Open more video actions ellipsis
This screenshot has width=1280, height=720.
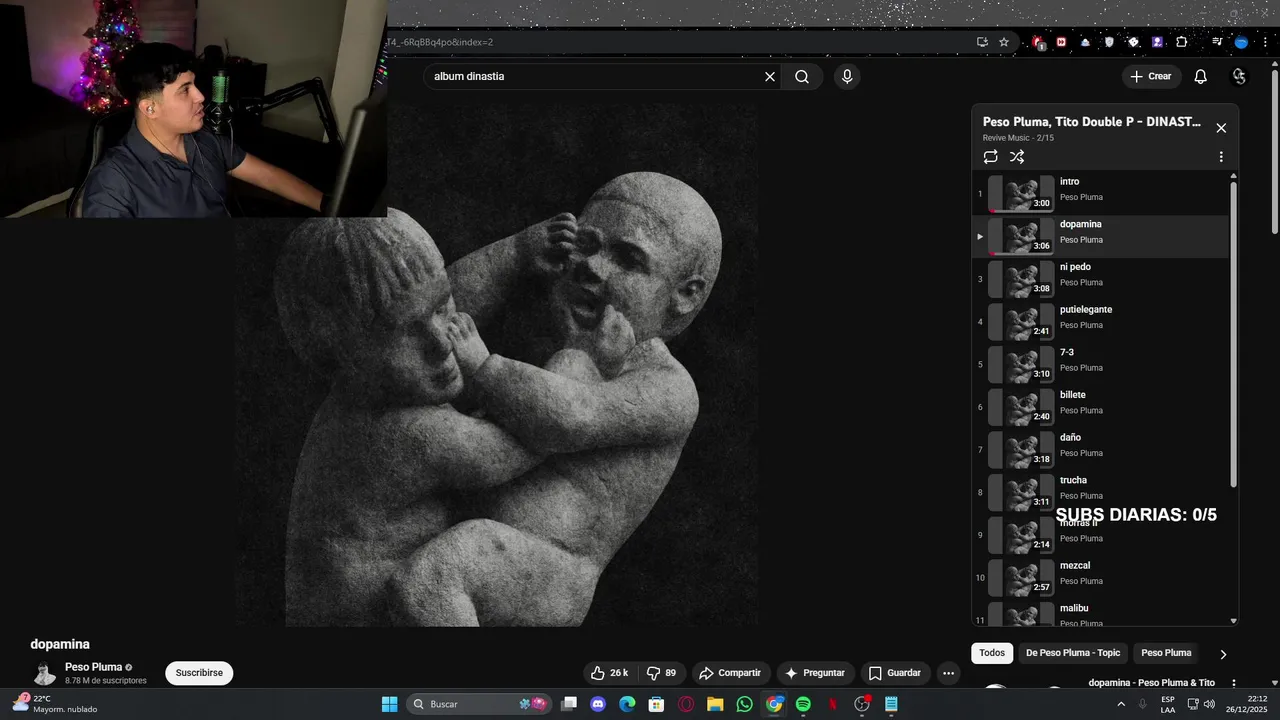948,673
